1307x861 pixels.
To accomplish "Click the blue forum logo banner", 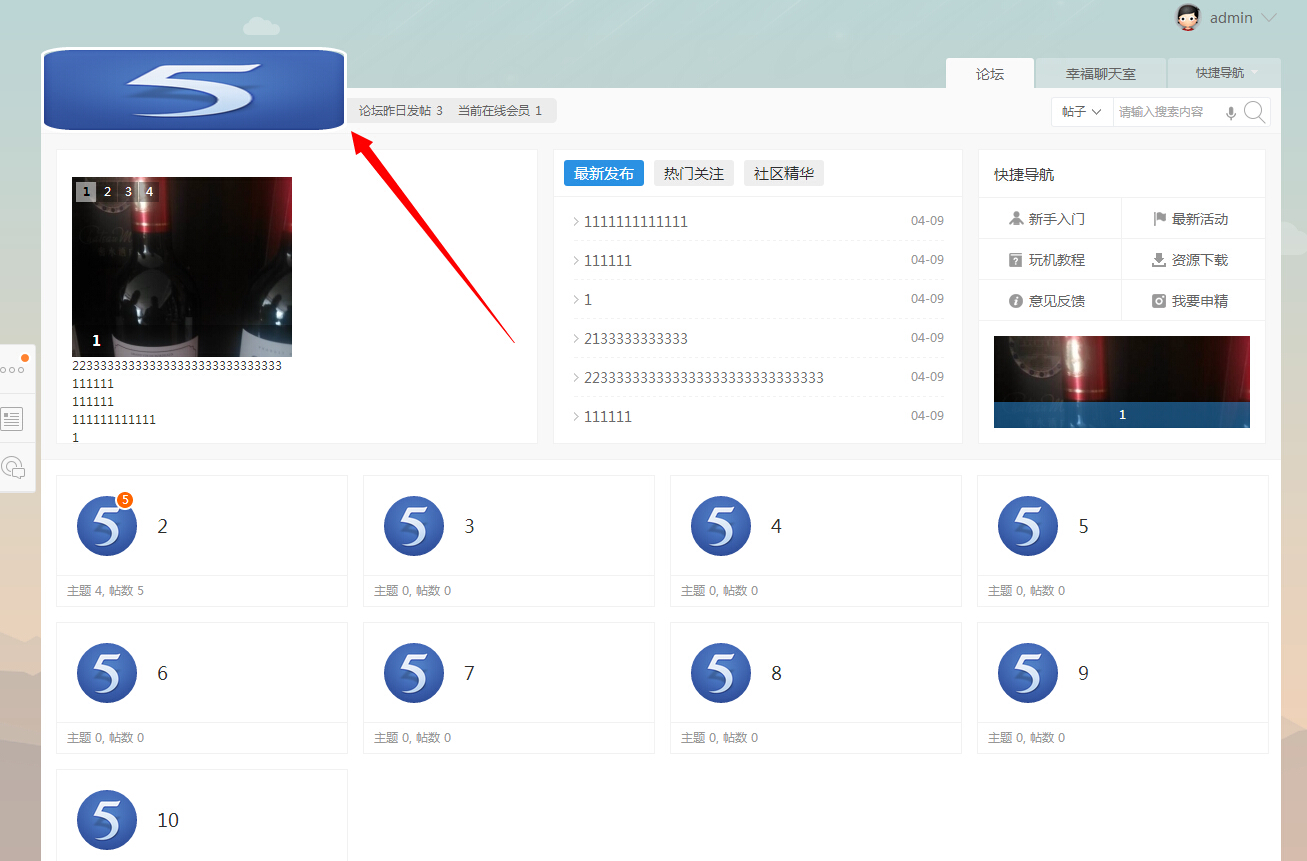I will click(x=194, y=90).
